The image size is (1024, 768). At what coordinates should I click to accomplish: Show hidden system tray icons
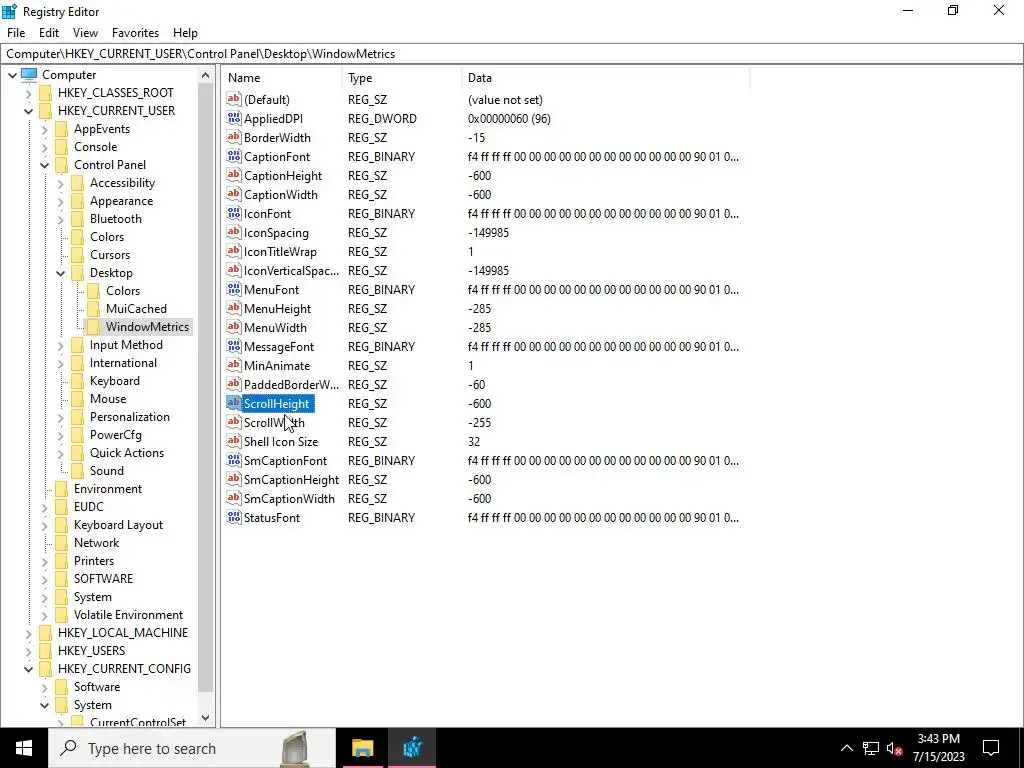(x=846, y=748)
